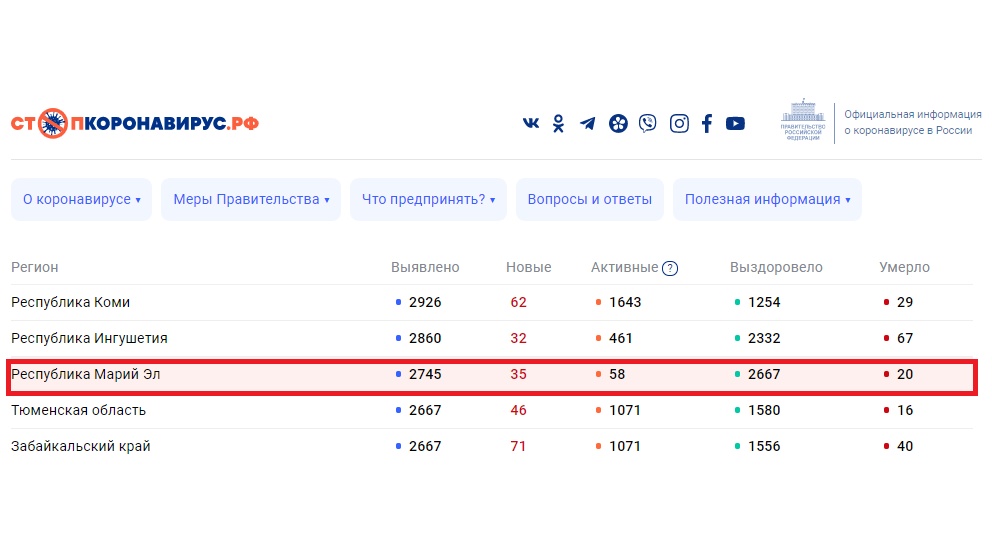This screenshot has width=992, height=560.
Task: Click the Республика Коми region name
Action: pyautogui.click(x=70, y=303)
